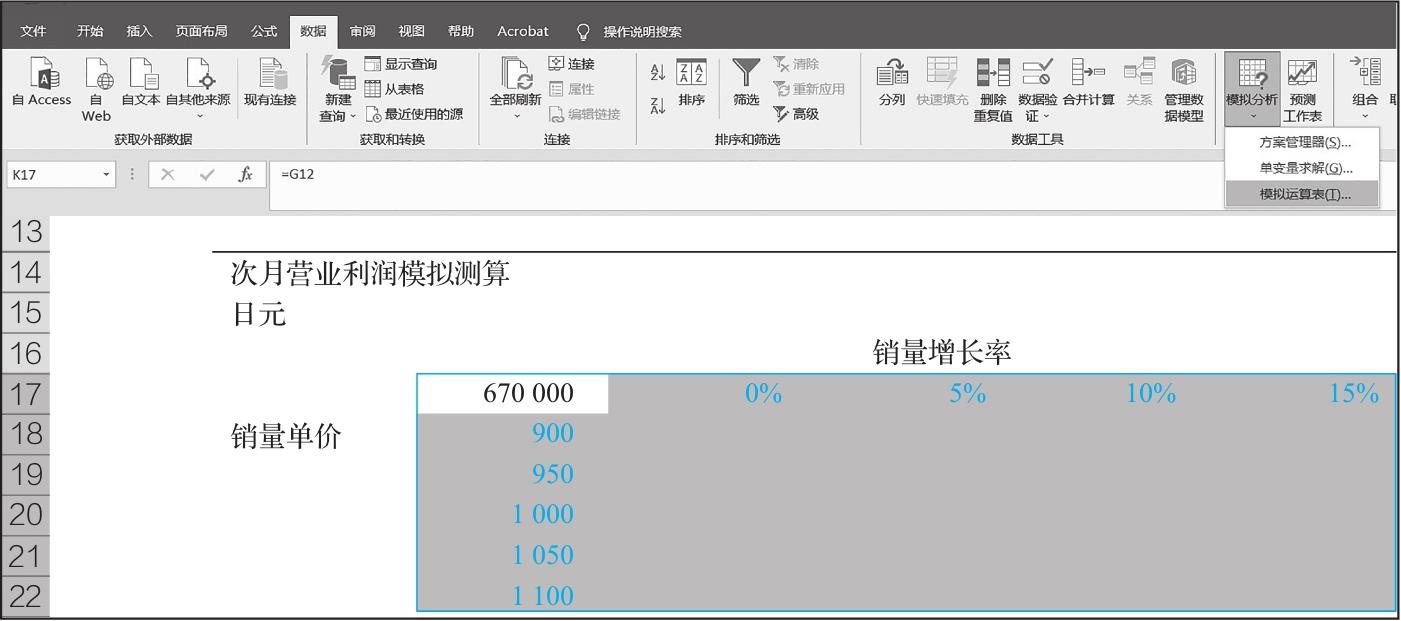Switch to Acrobat tab

523,31
